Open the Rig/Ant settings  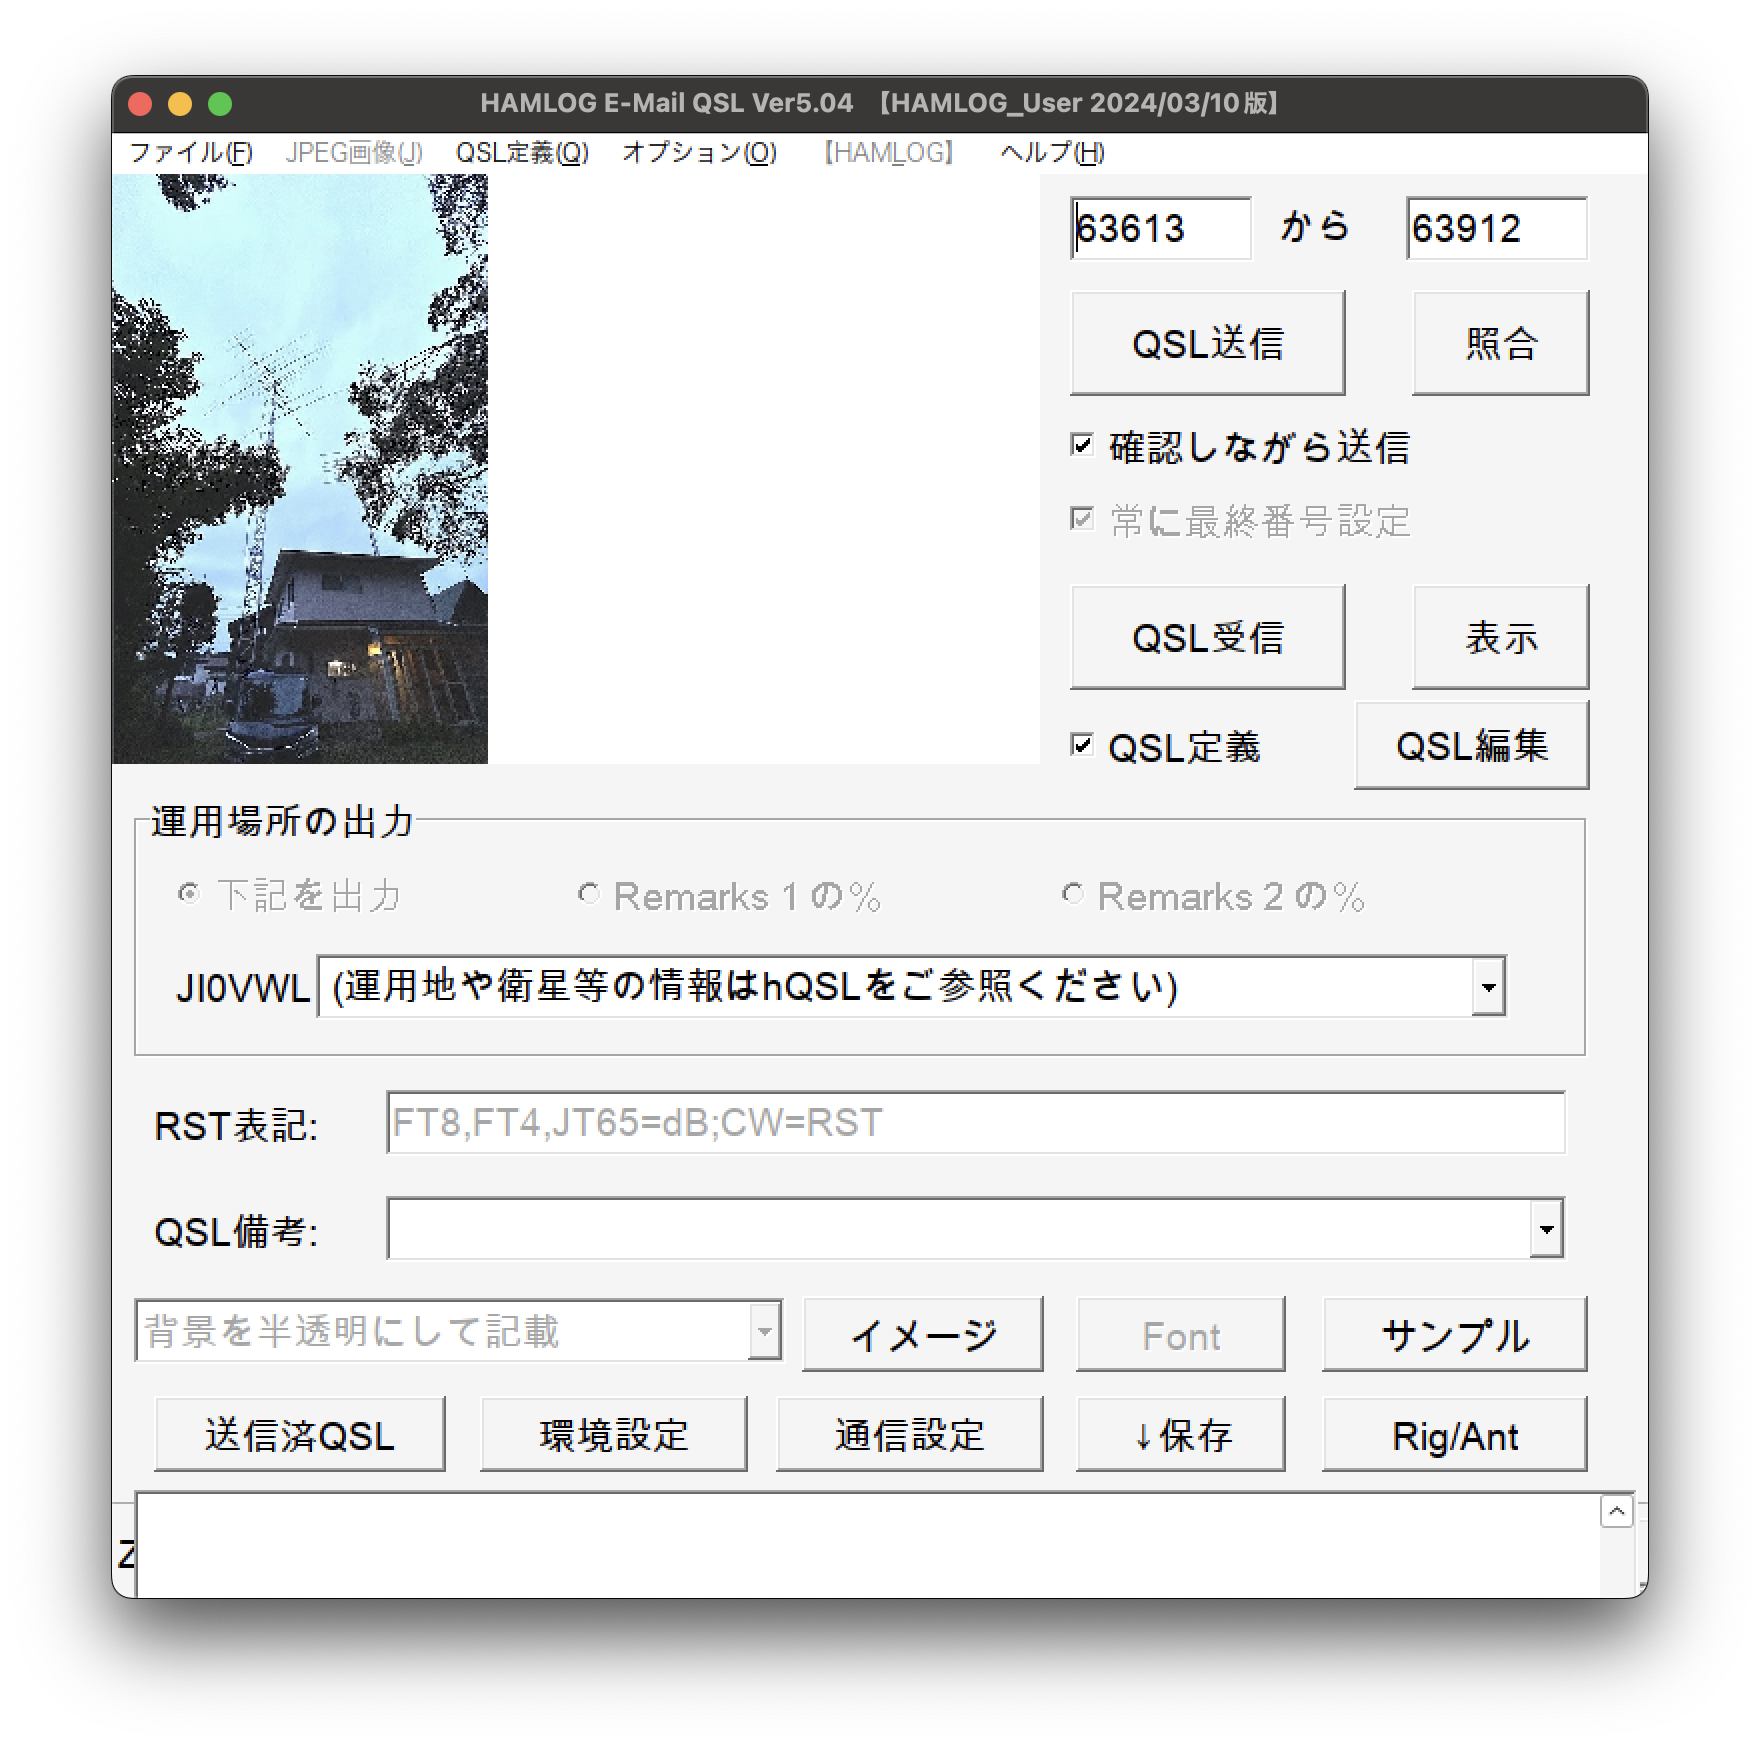[1454, 1435]
